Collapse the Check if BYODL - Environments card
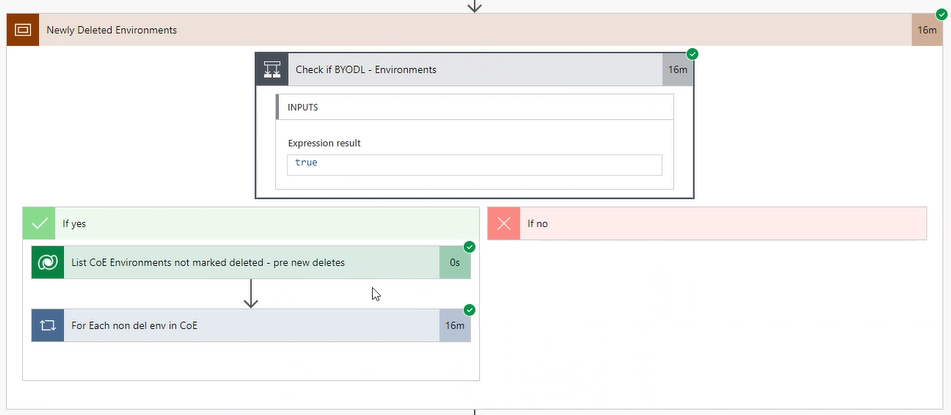 tap(475, 69)
